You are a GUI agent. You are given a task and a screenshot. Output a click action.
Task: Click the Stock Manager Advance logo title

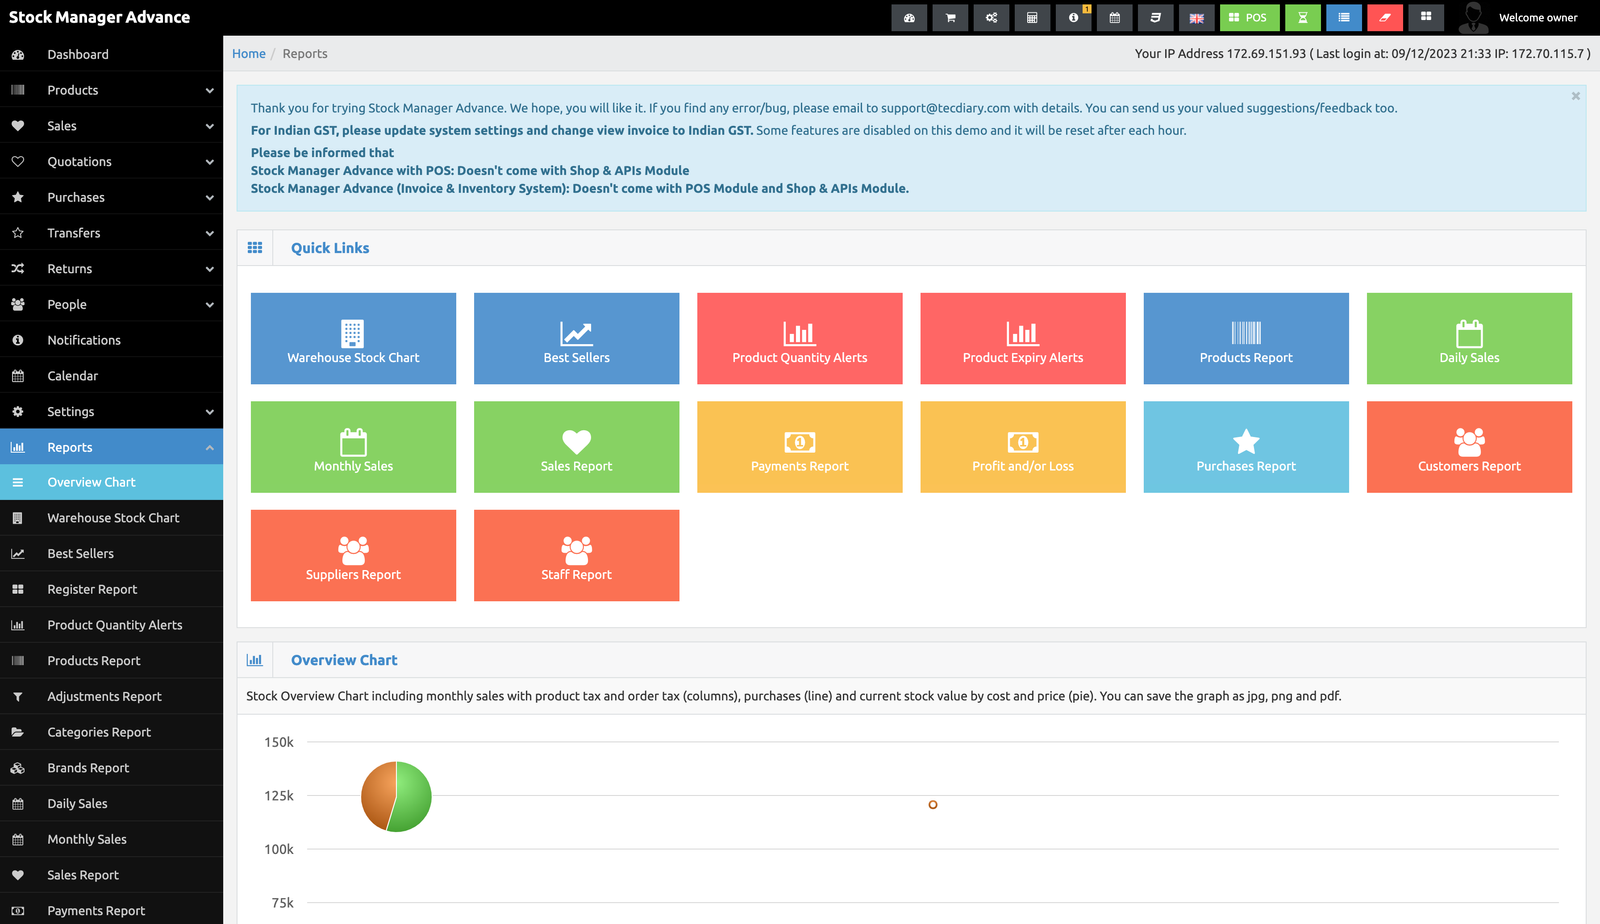click(99, 17)
